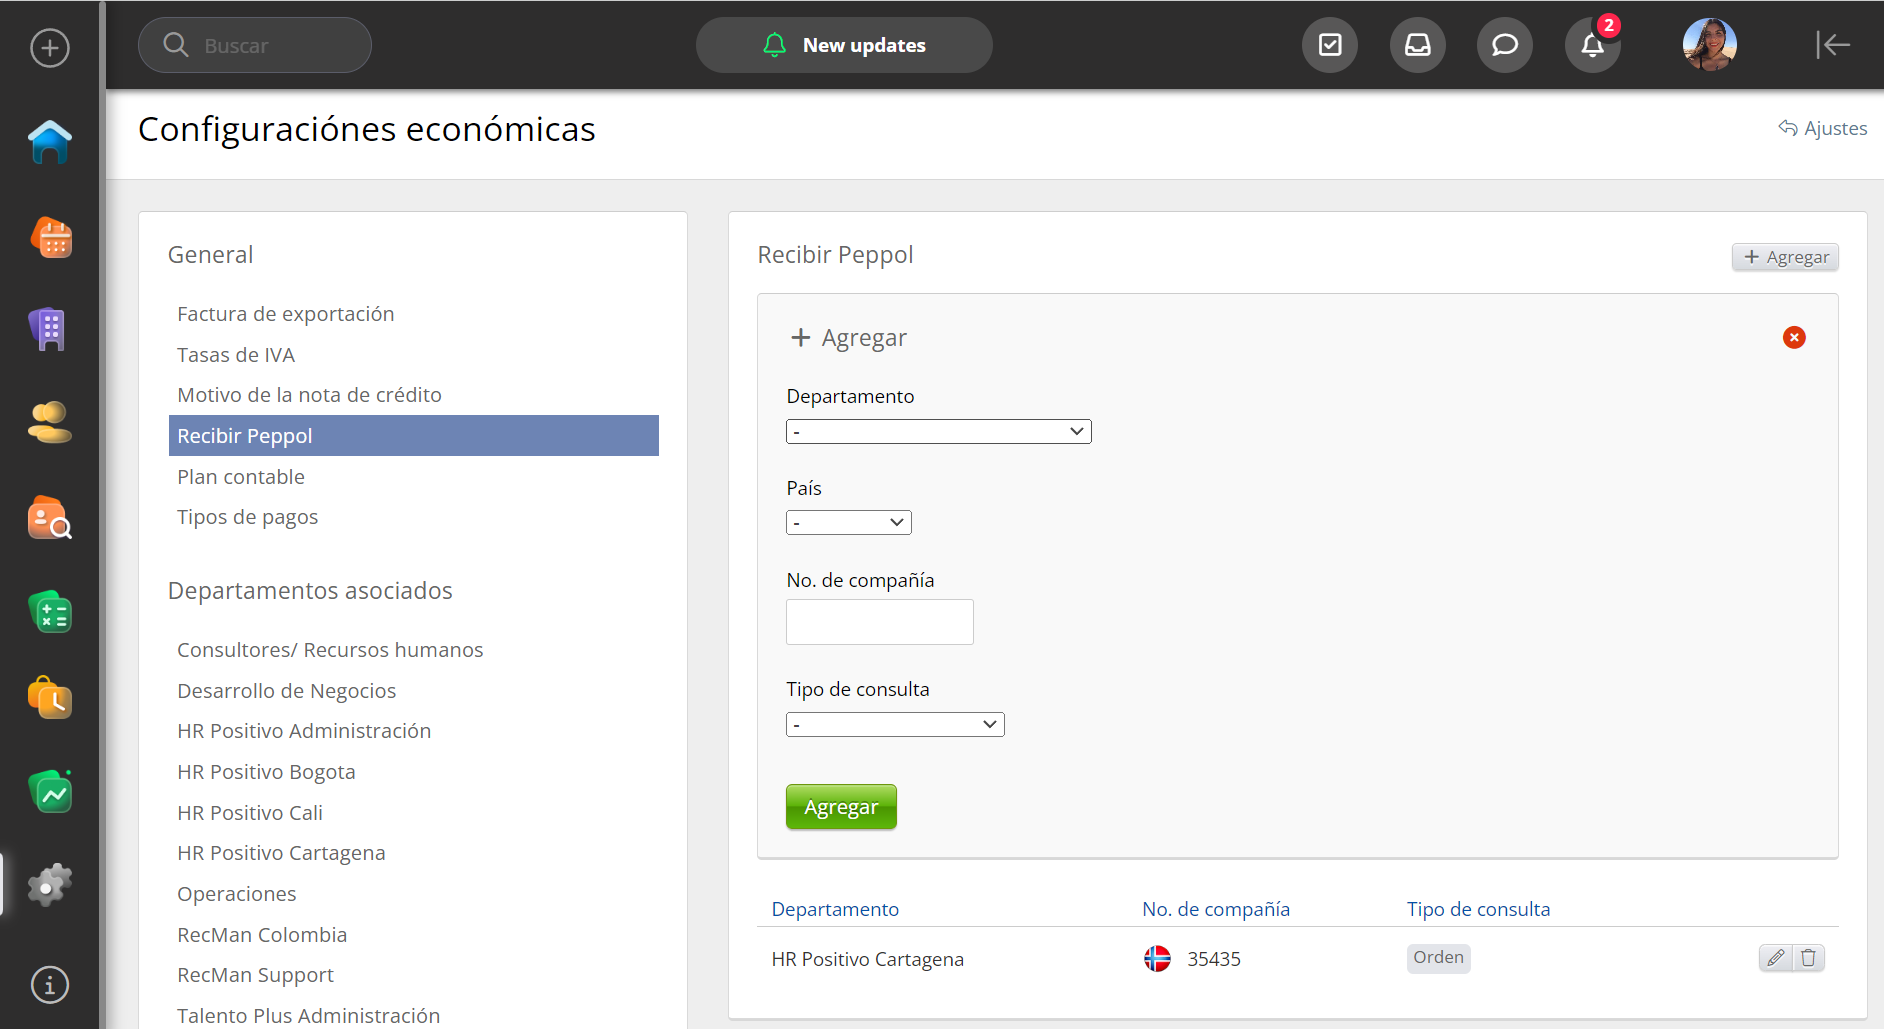The image size is (1884, 1029).
Task: Select Tasas de IVA menu item
Action: point(236,355)
